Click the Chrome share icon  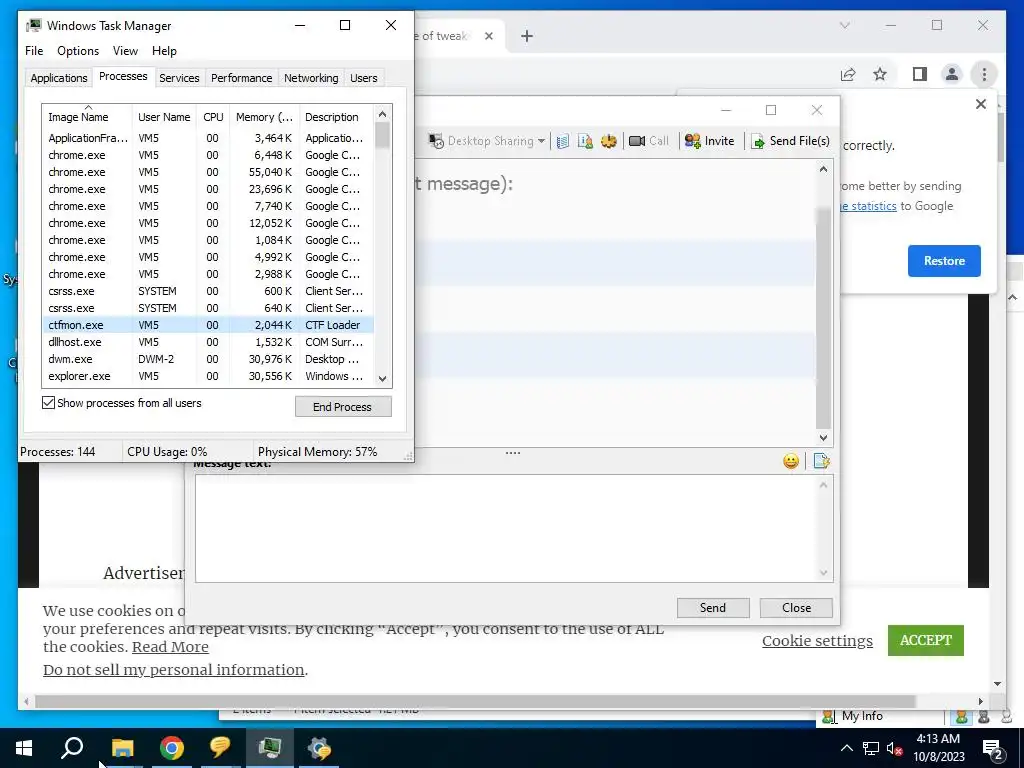point(848,74)
